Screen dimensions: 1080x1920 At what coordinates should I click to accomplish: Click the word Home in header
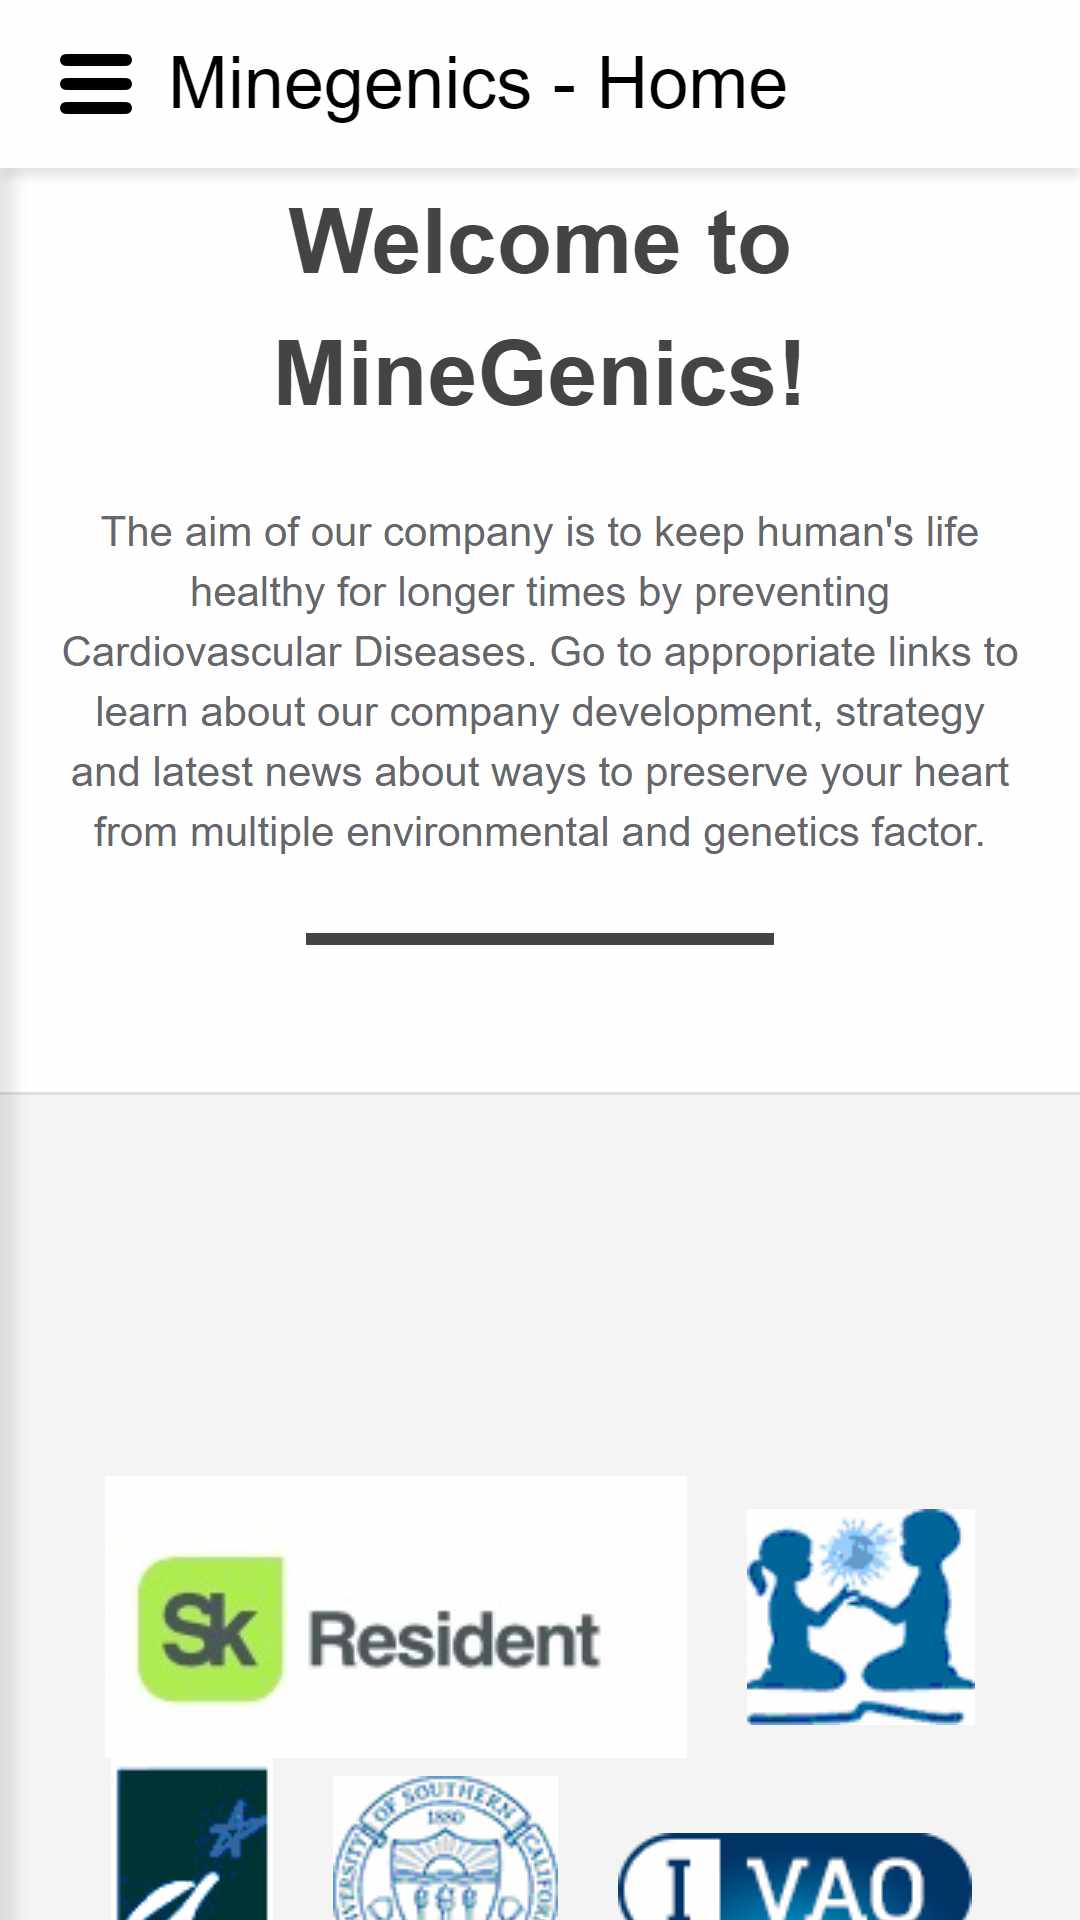[692, 84]
